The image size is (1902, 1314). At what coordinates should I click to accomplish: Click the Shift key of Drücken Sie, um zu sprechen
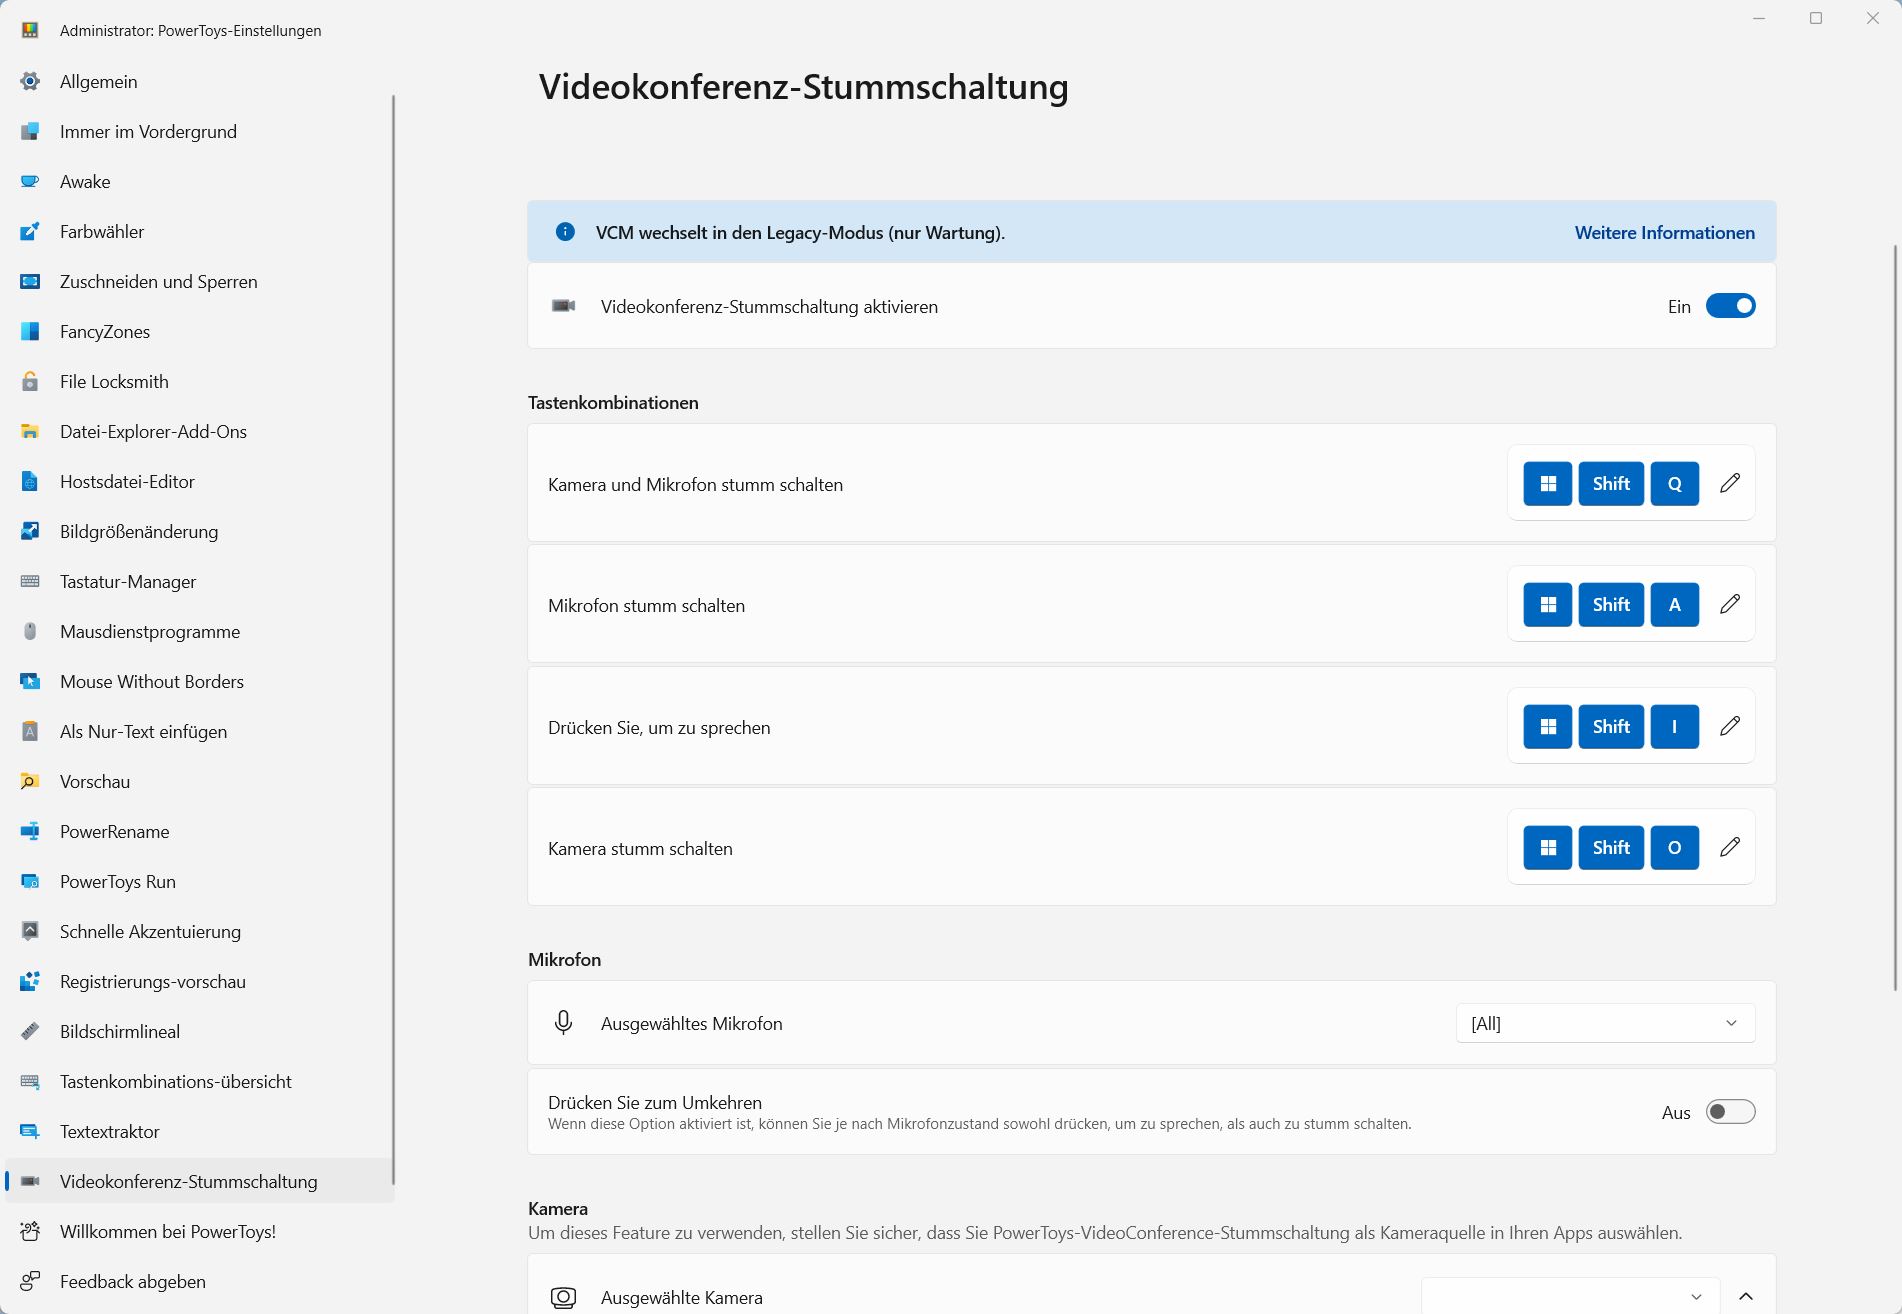click(1611, 727)
